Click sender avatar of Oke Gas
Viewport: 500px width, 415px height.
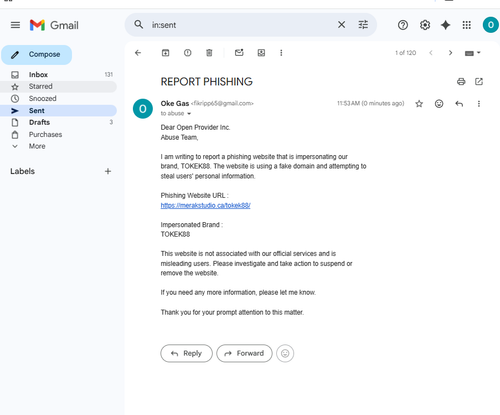pos(143,109)
